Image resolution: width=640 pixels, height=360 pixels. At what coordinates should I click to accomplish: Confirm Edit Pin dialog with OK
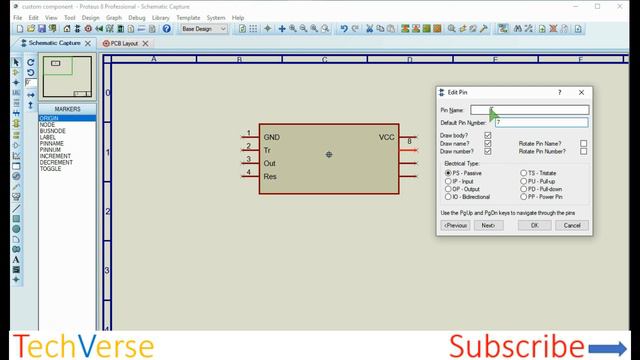[535, 225]
